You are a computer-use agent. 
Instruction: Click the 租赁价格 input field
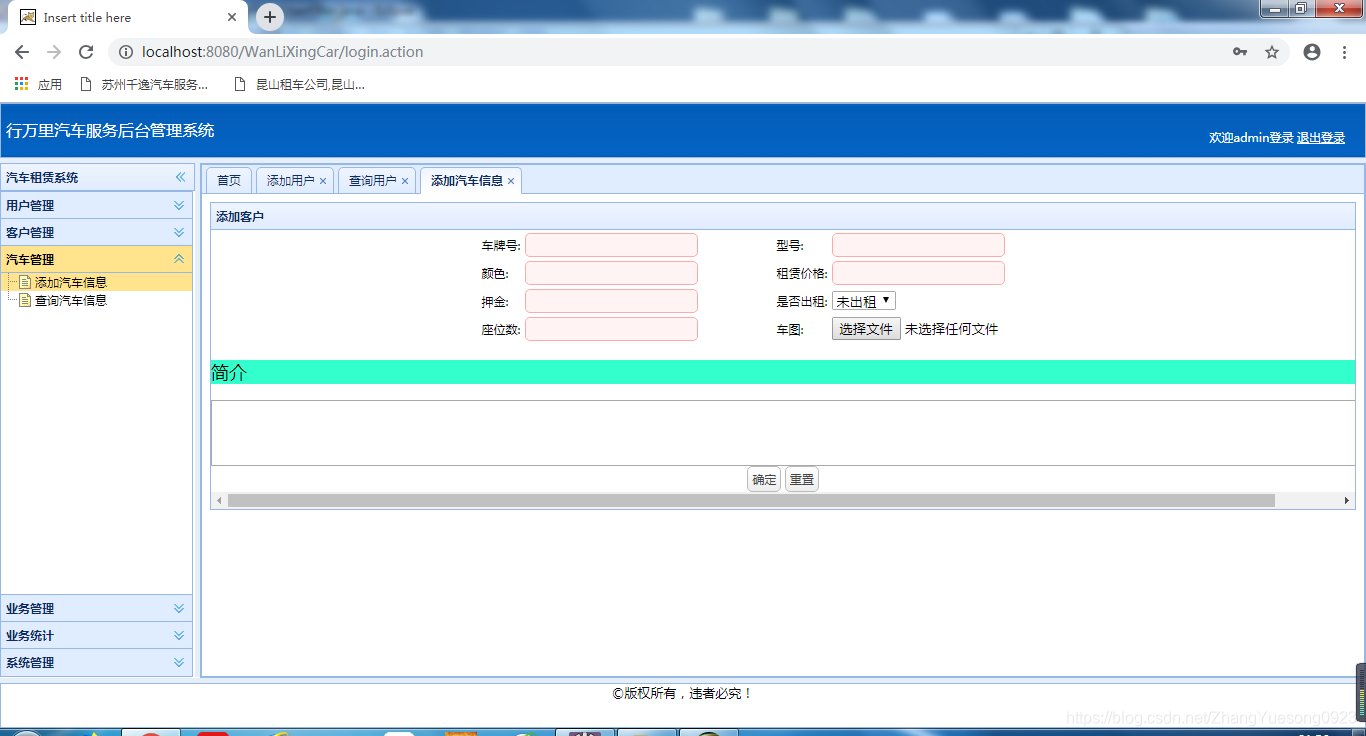click(x=918, y=273)
